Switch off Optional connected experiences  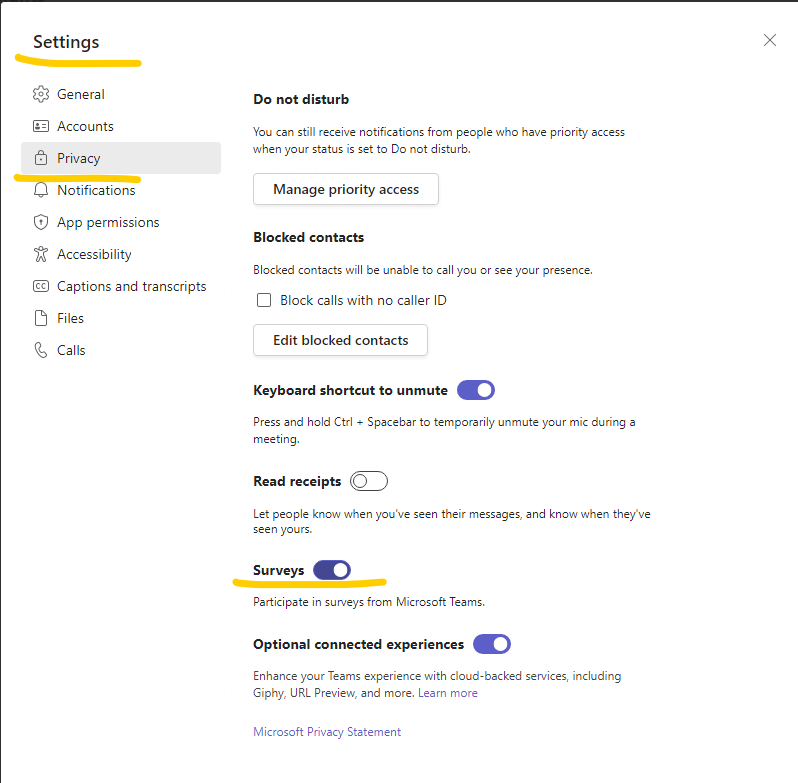[492, 644]
